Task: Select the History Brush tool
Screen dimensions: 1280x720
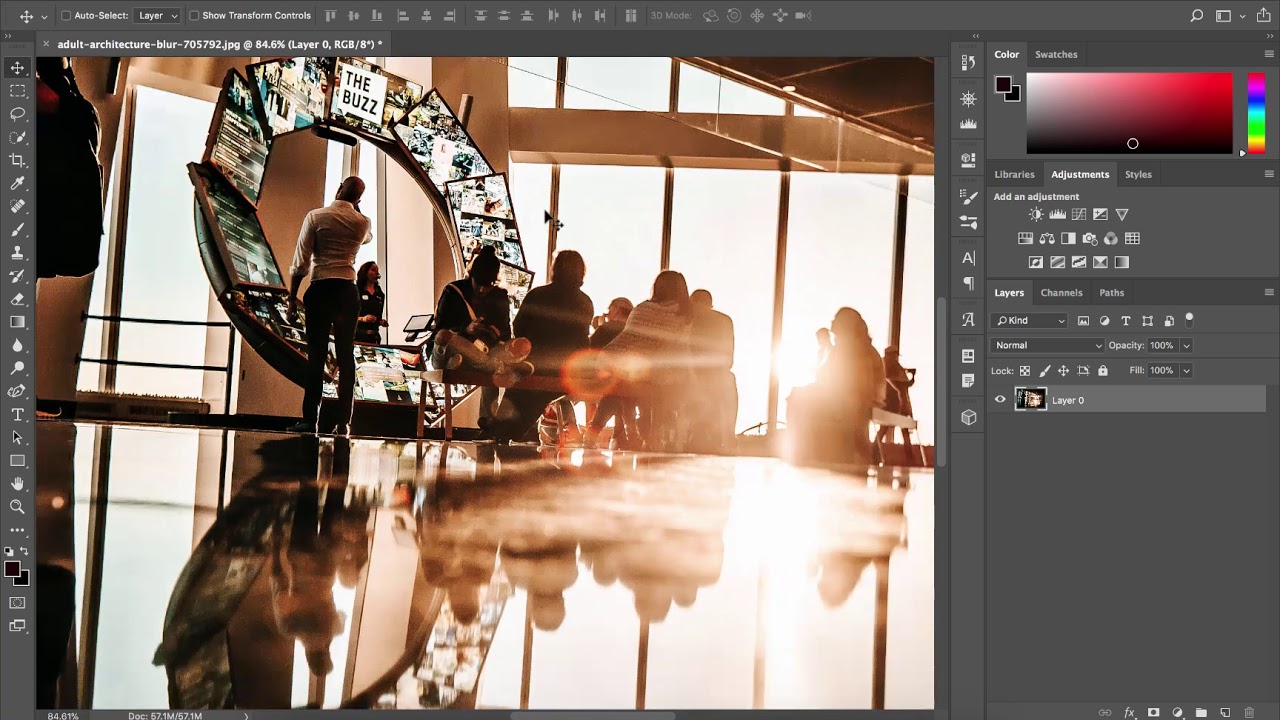Action: (17, 275)
